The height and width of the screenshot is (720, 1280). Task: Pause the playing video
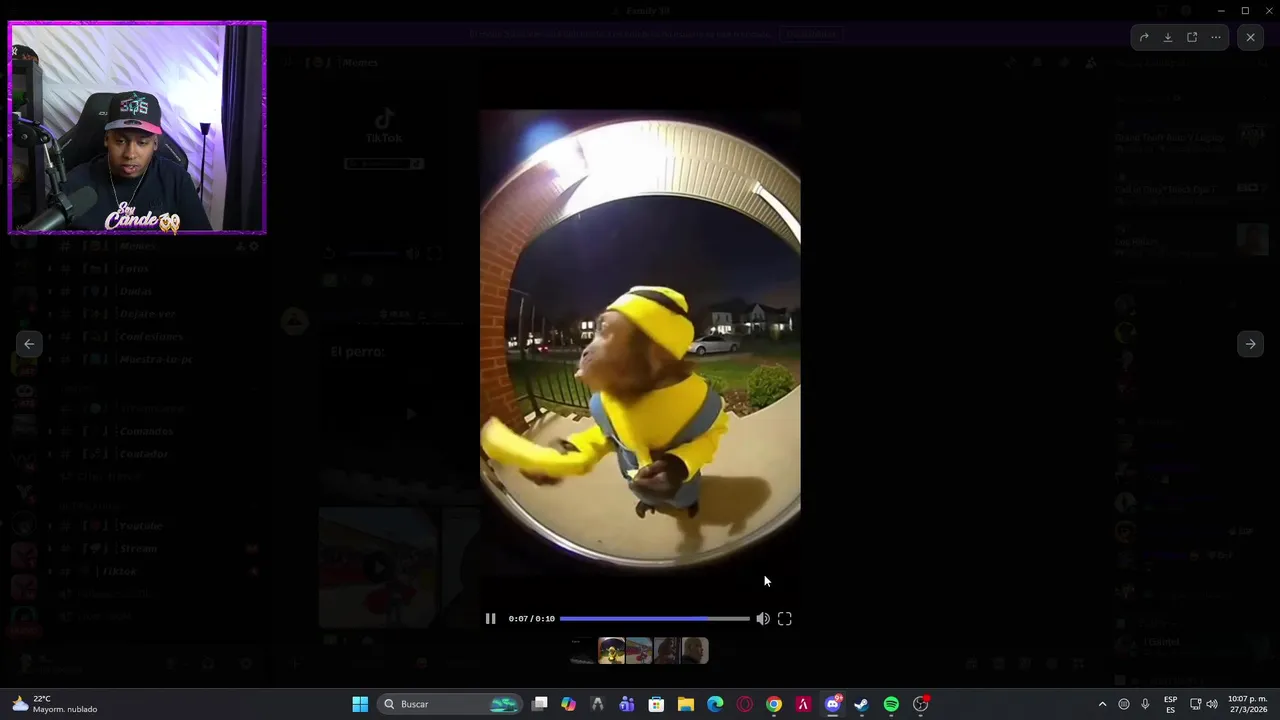490,619
